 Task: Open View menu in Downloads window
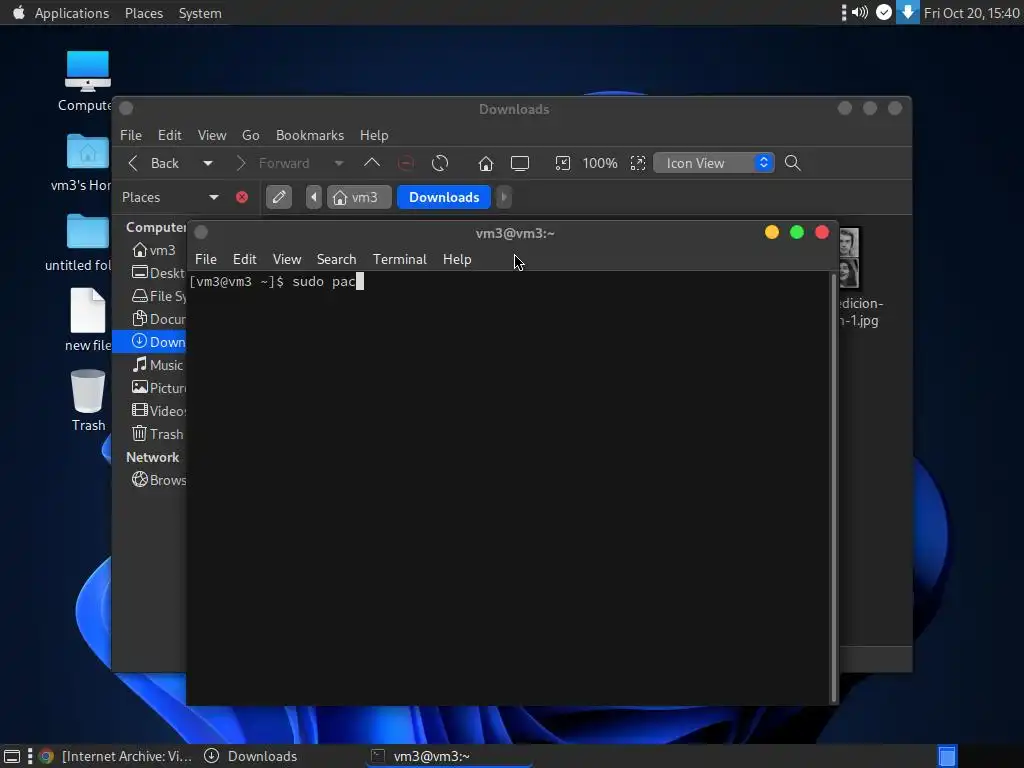point(212,135)
